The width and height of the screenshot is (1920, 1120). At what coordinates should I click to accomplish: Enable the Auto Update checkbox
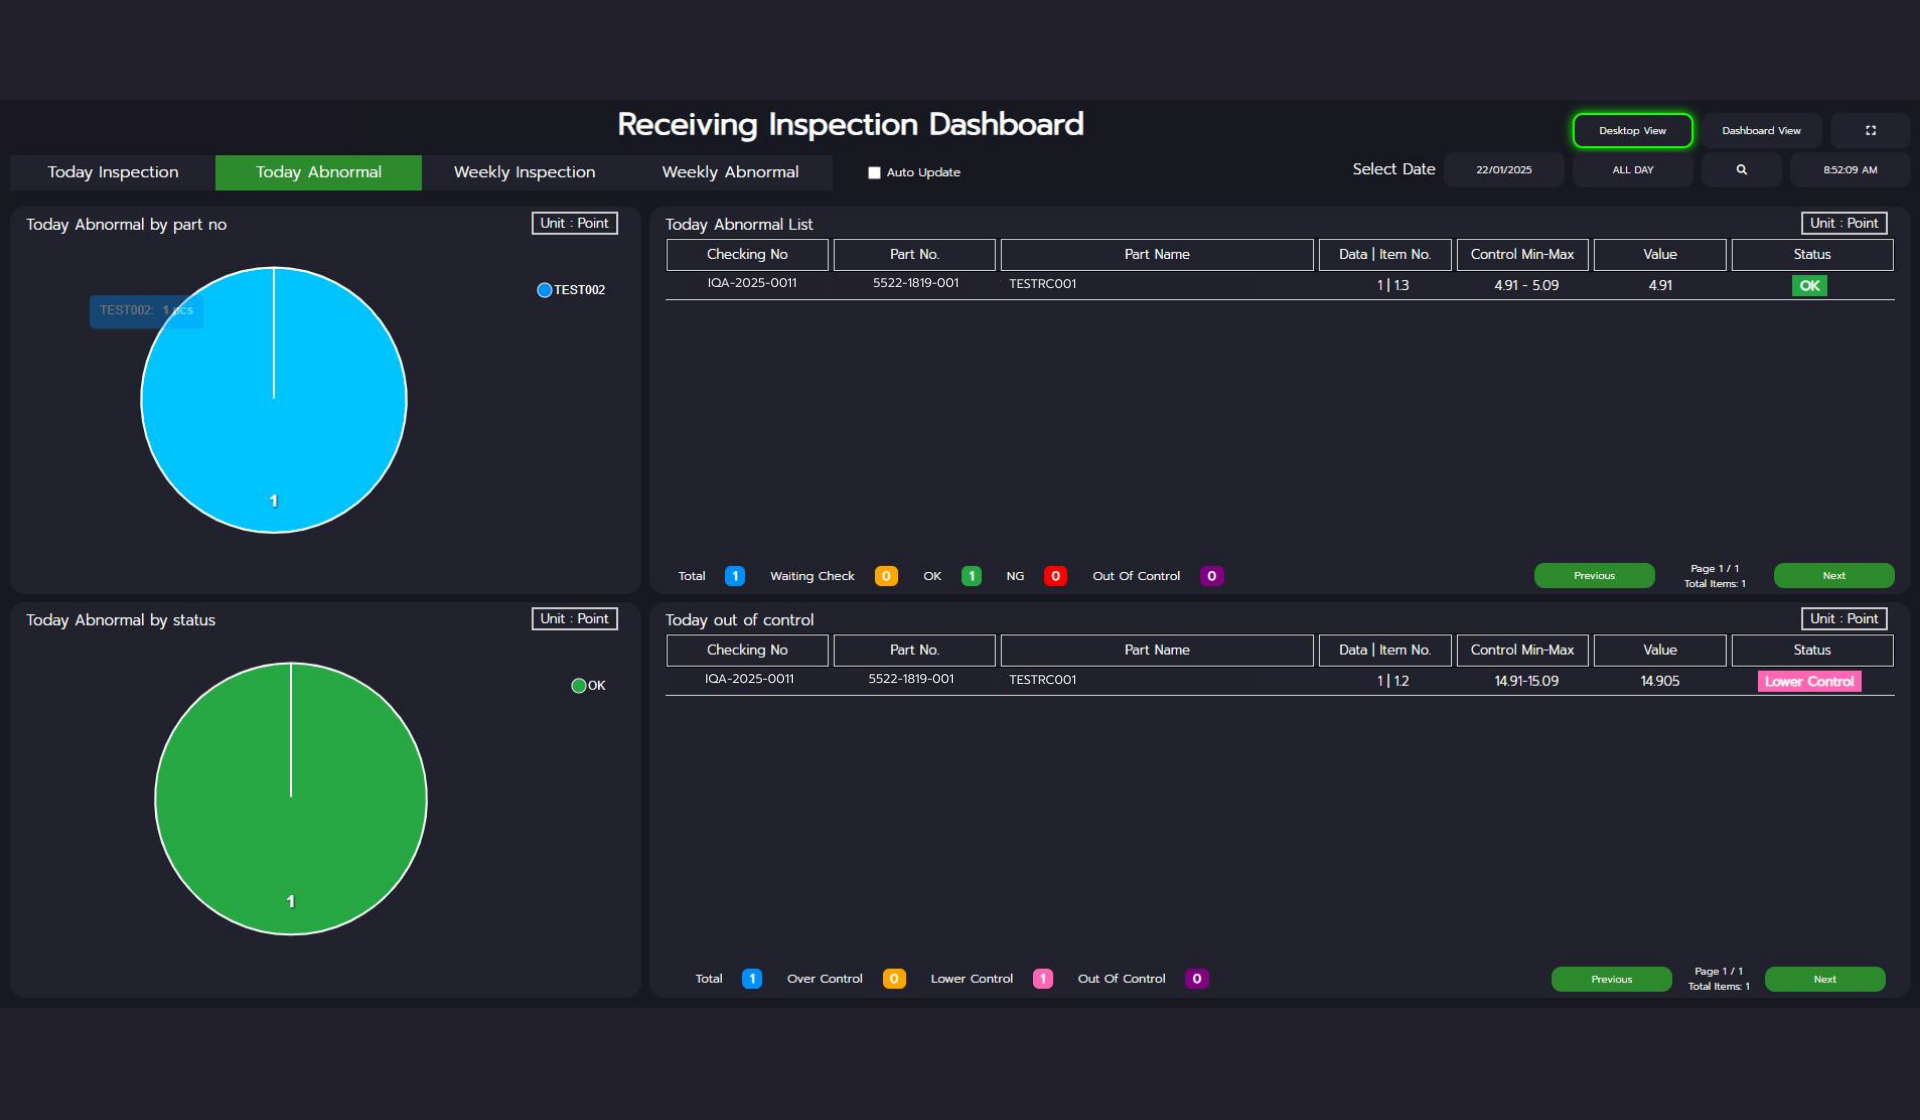[874, 173]
